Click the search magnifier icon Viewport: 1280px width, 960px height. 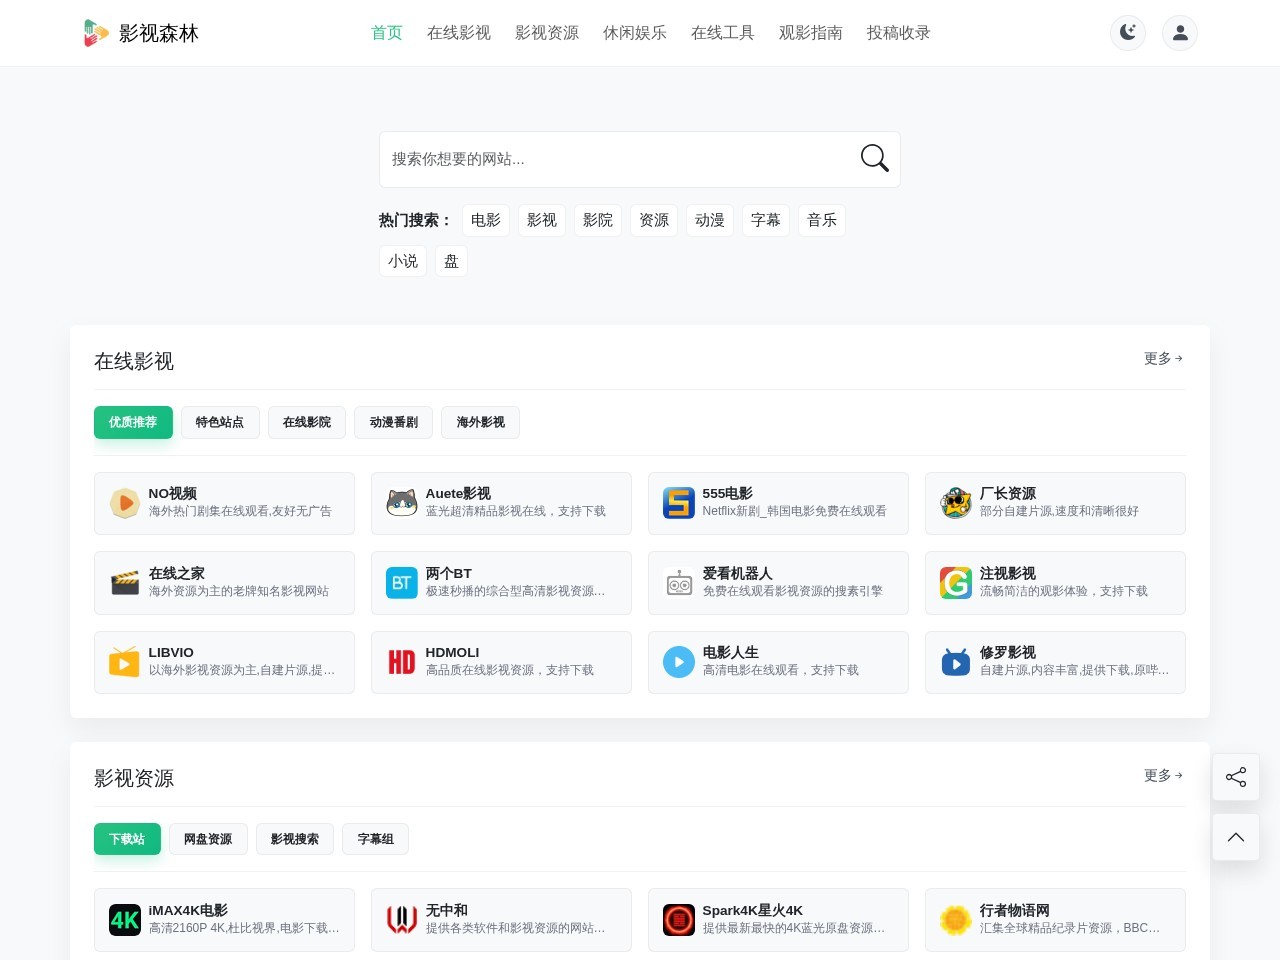[874, 158]
